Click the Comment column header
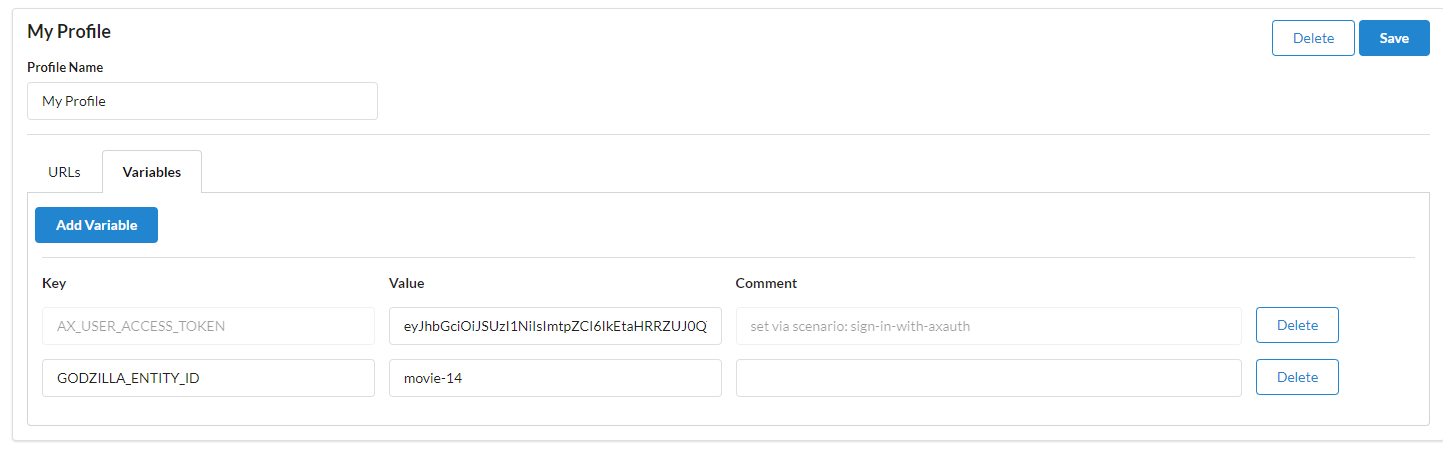The image size is (1443, 452). [766, 283]
